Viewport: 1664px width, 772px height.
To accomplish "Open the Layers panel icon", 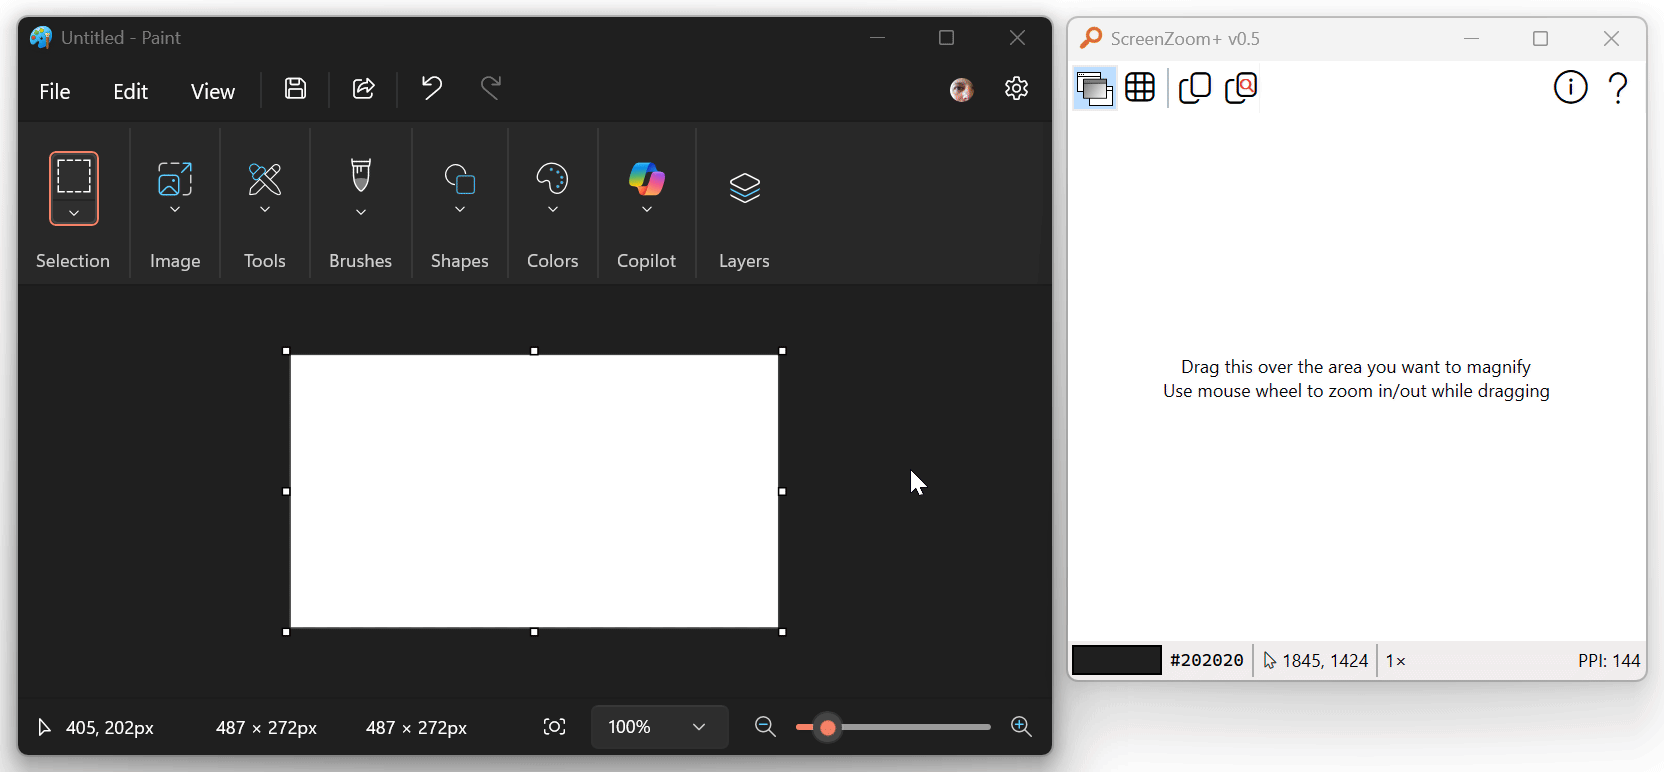I will click(x=745, y=188).
